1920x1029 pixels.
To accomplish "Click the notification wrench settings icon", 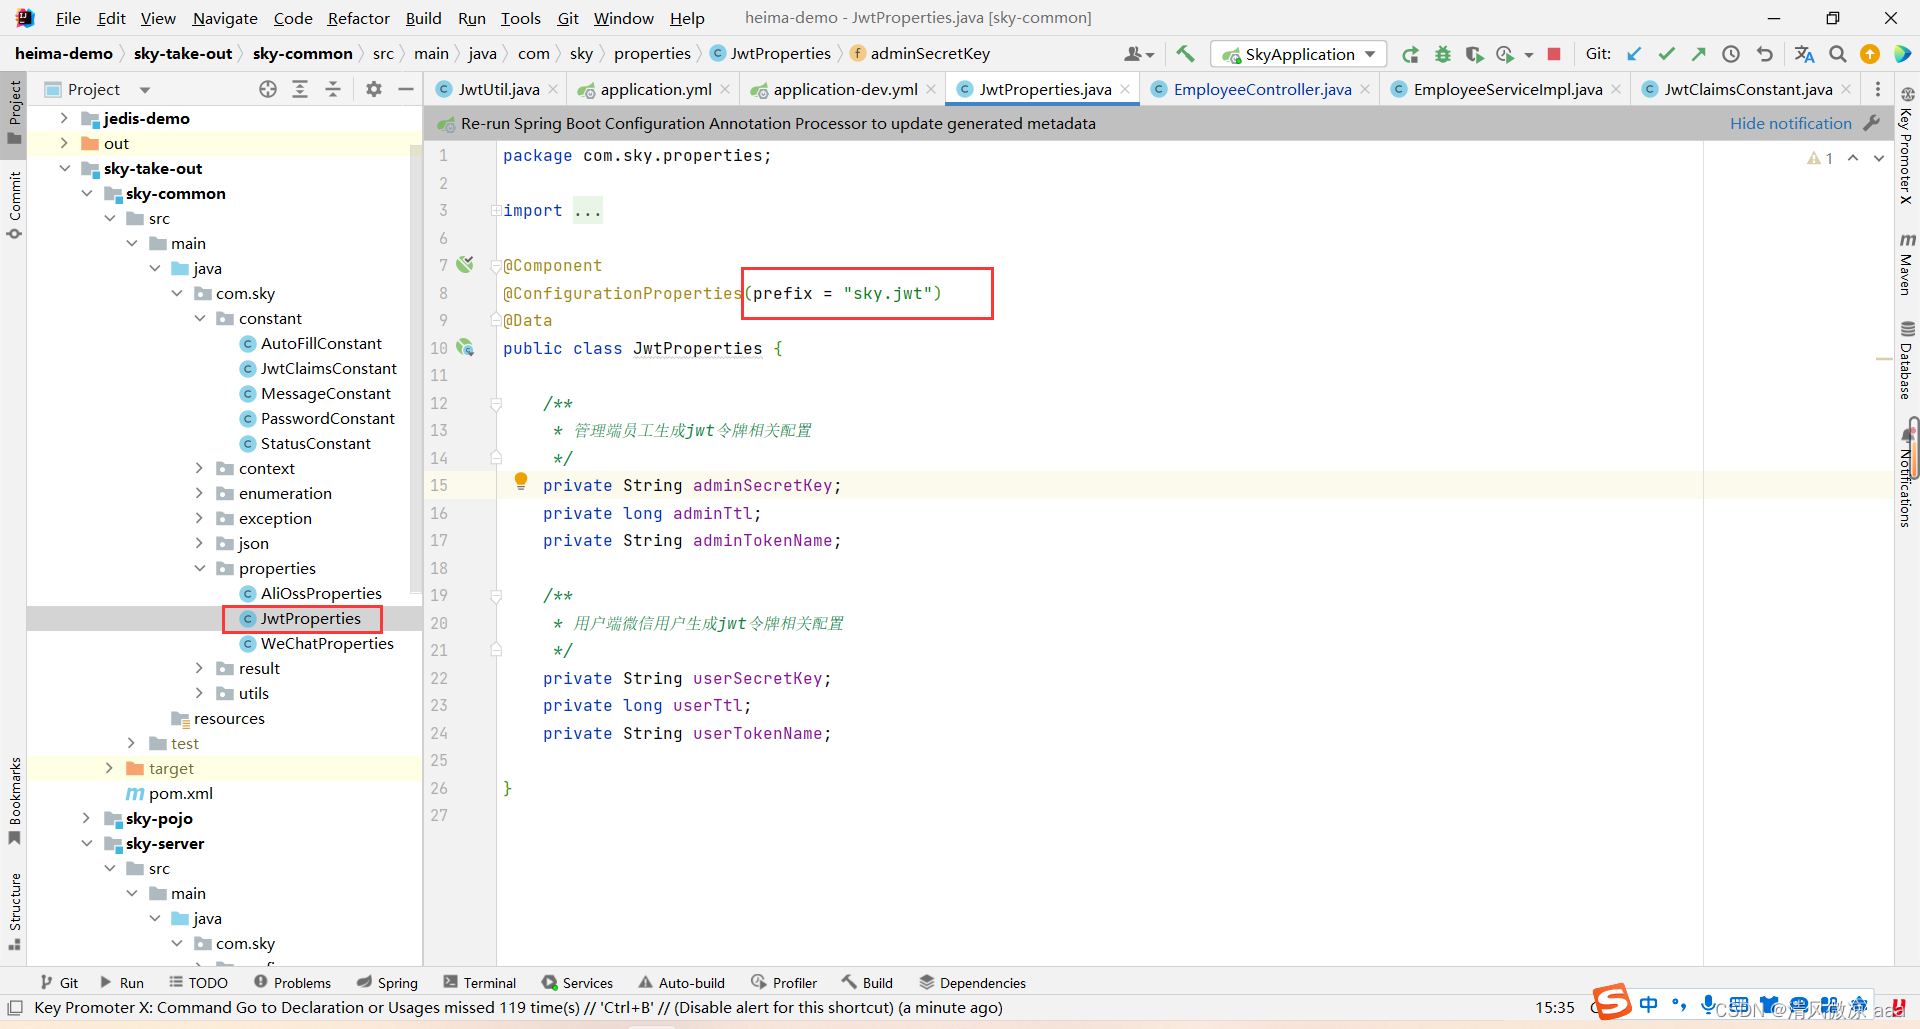I will click(x=1872, y=123).
